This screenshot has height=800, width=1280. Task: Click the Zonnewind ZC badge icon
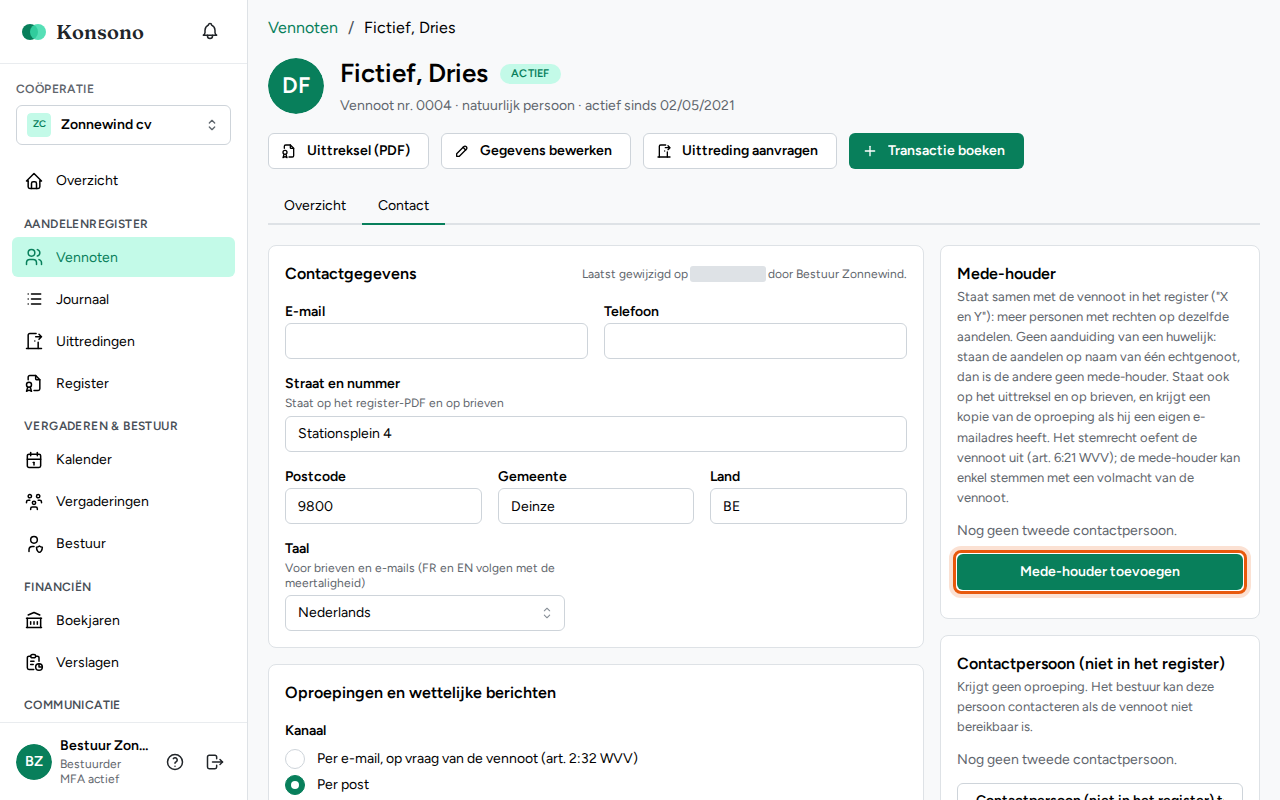39,125
